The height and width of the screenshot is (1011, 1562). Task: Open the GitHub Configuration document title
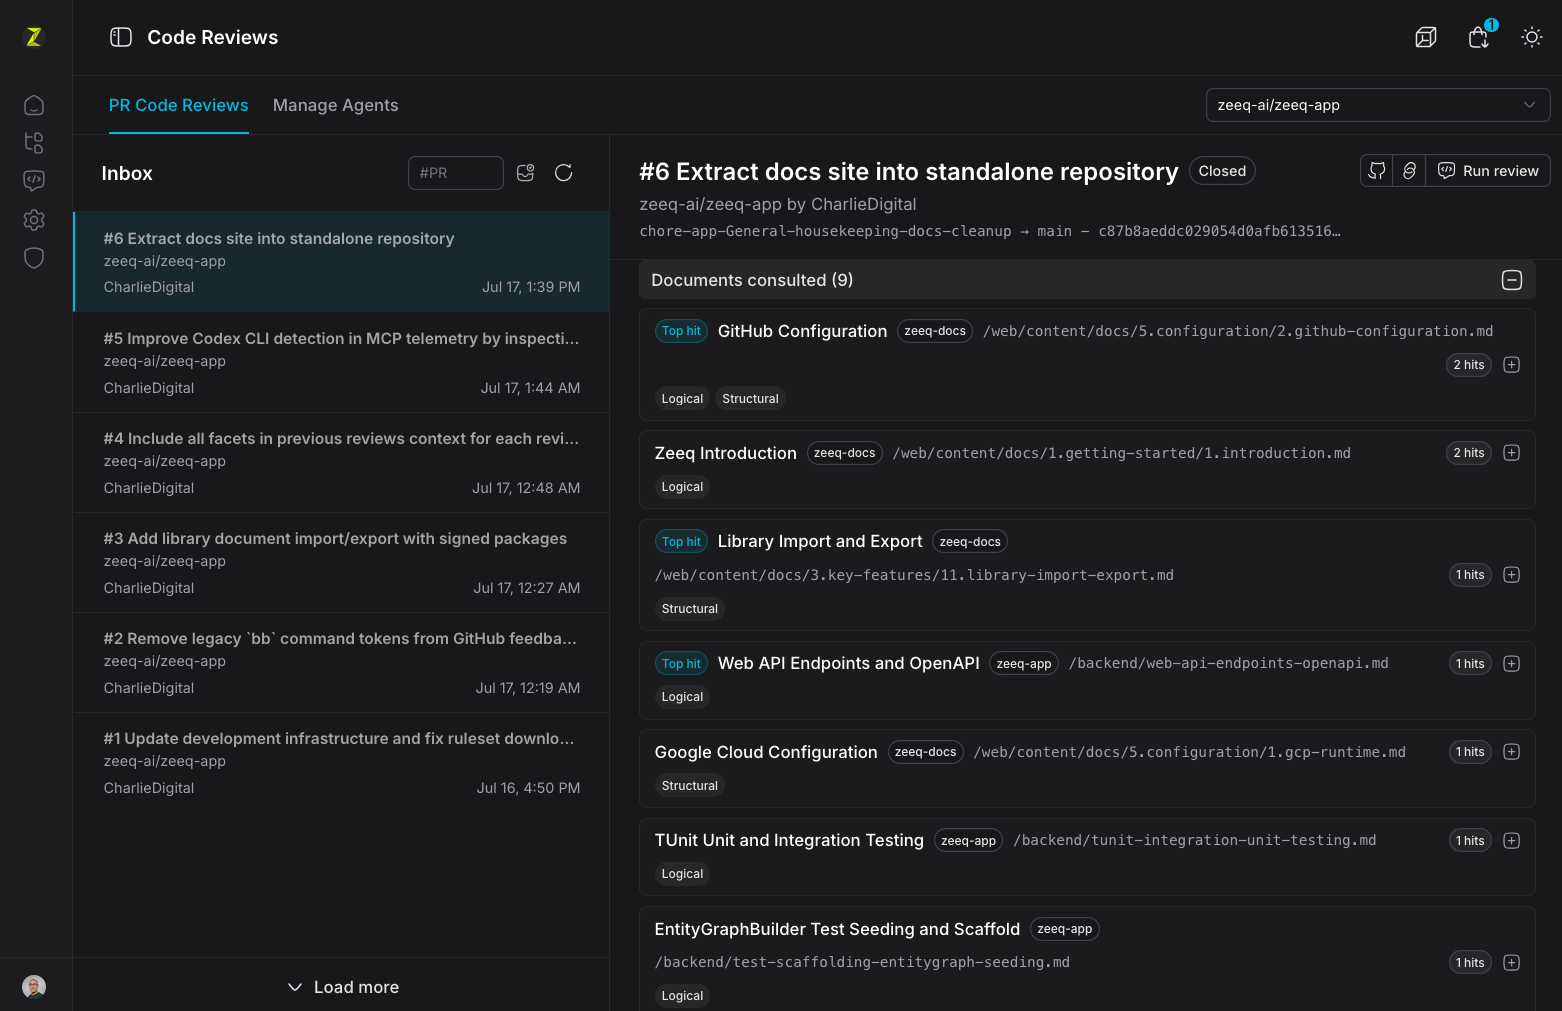802,331
